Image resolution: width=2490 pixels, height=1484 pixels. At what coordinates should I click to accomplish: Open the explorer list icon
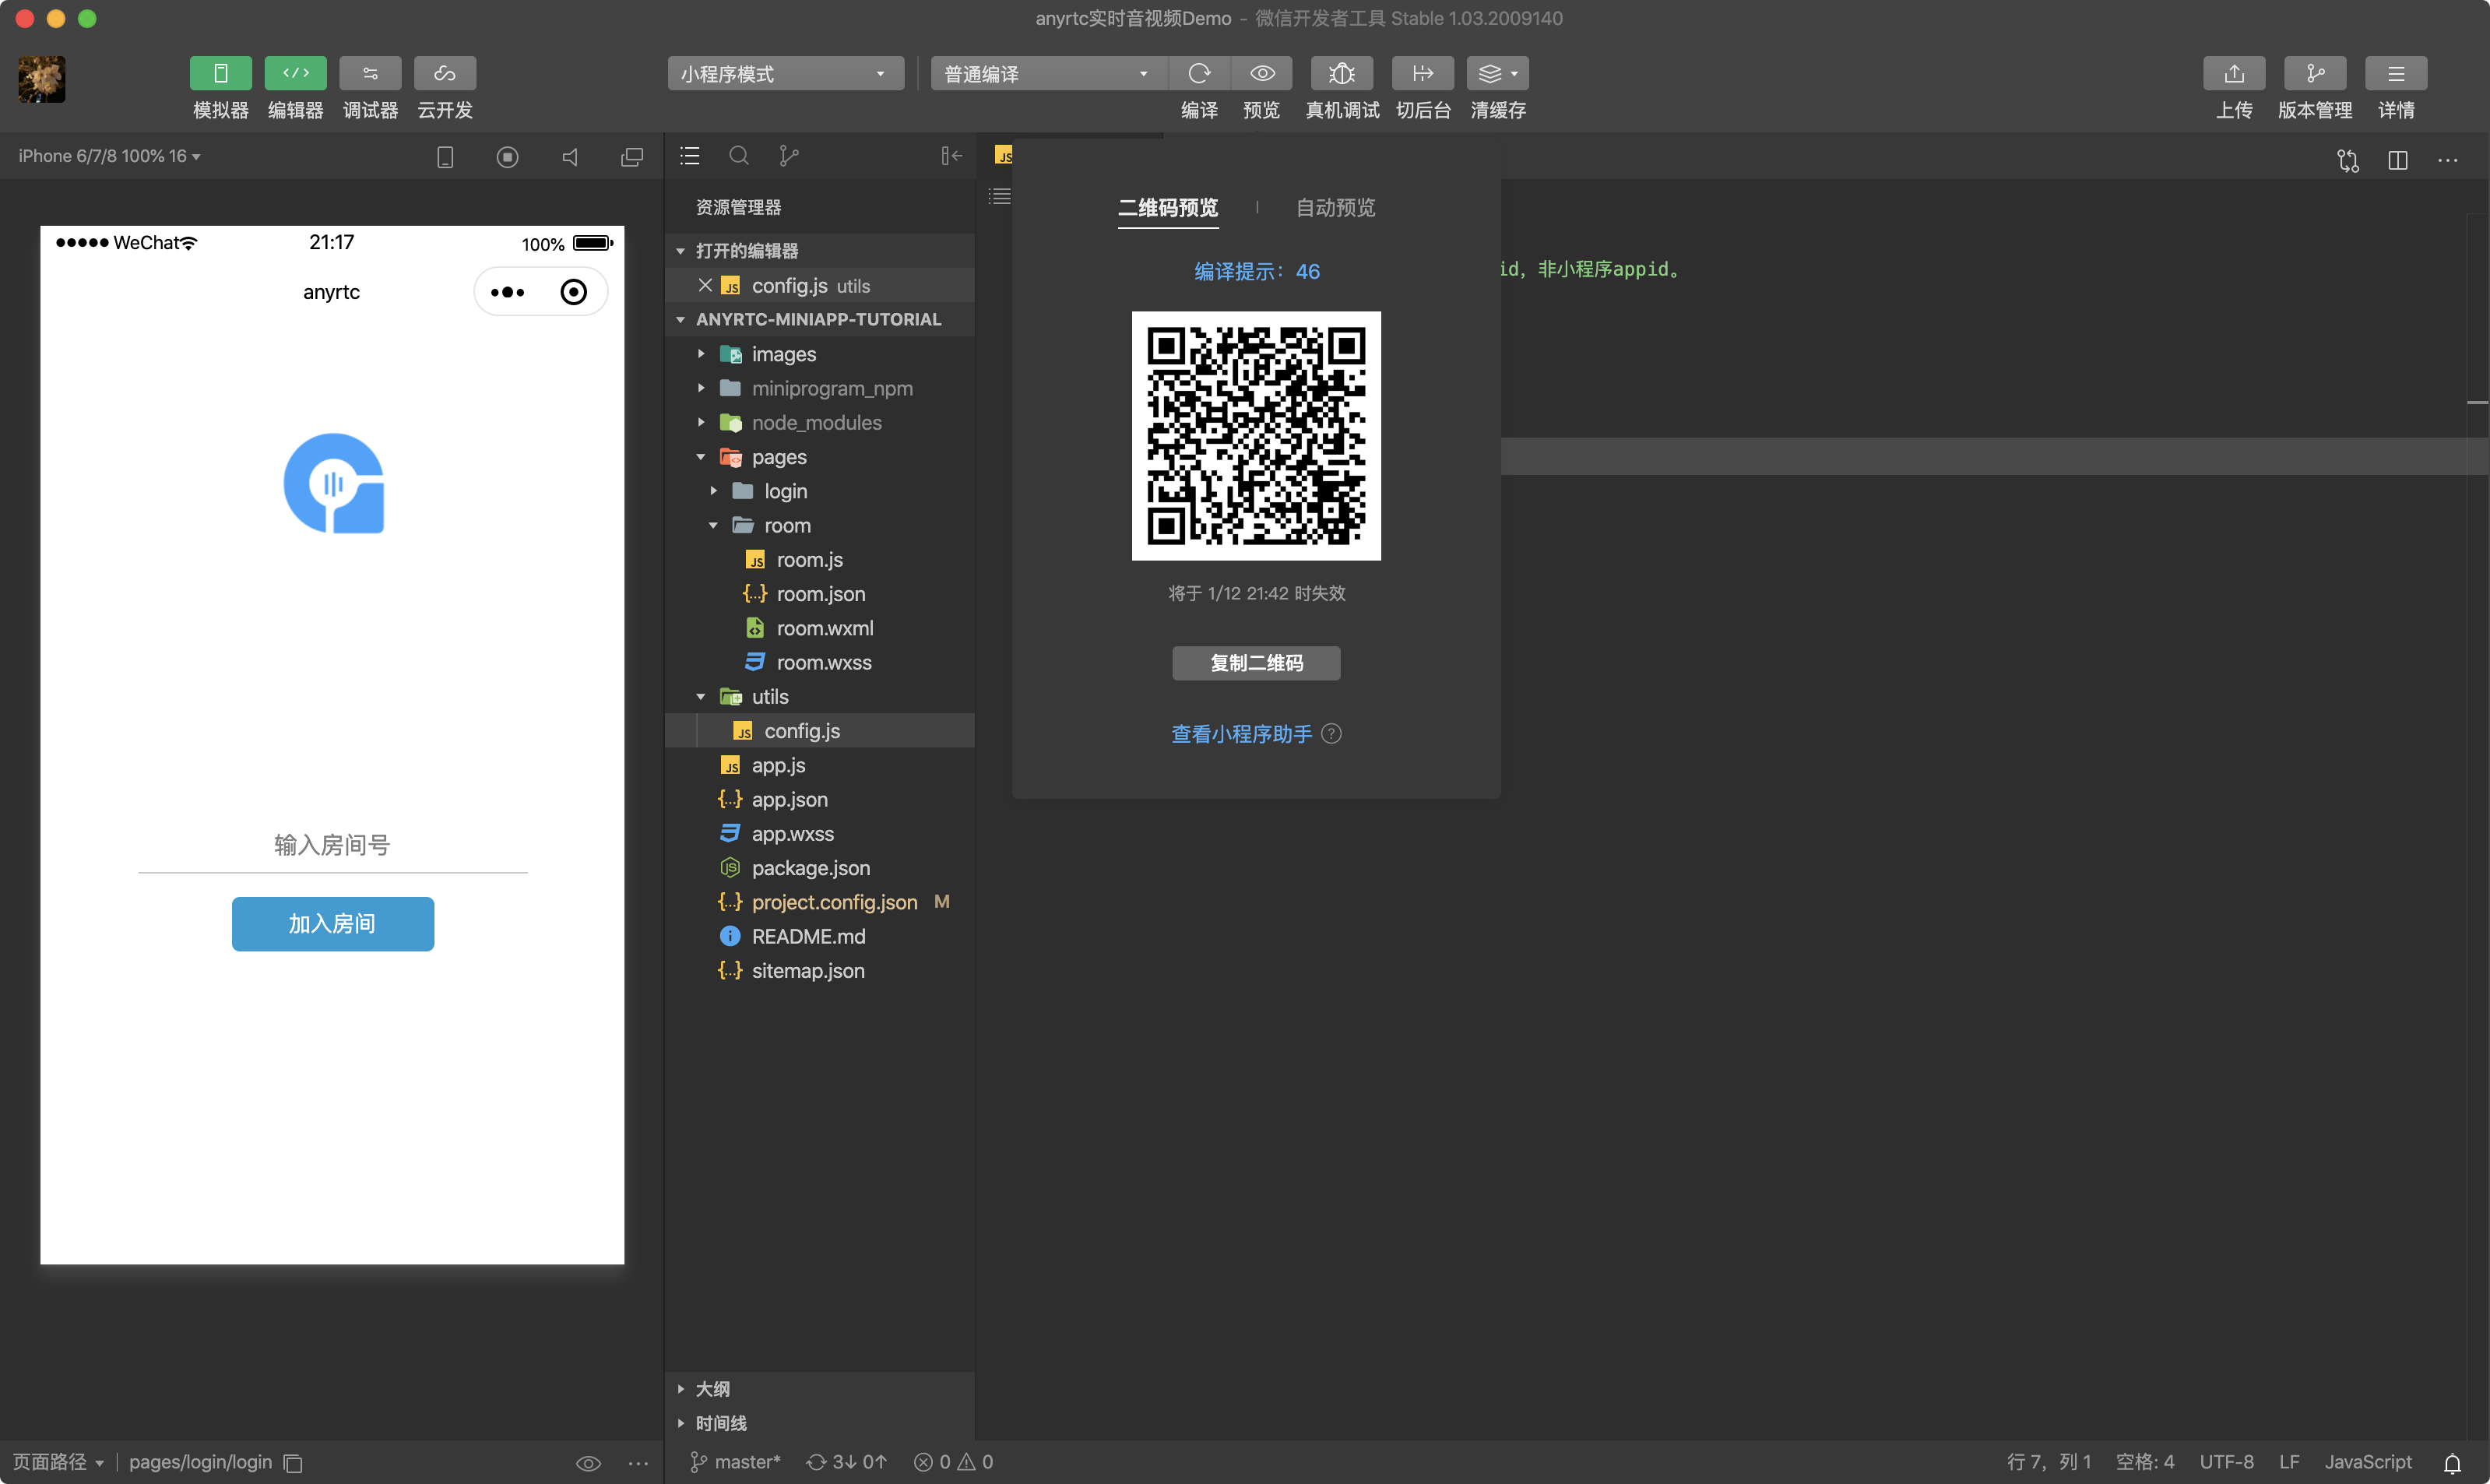click(690, 156)
